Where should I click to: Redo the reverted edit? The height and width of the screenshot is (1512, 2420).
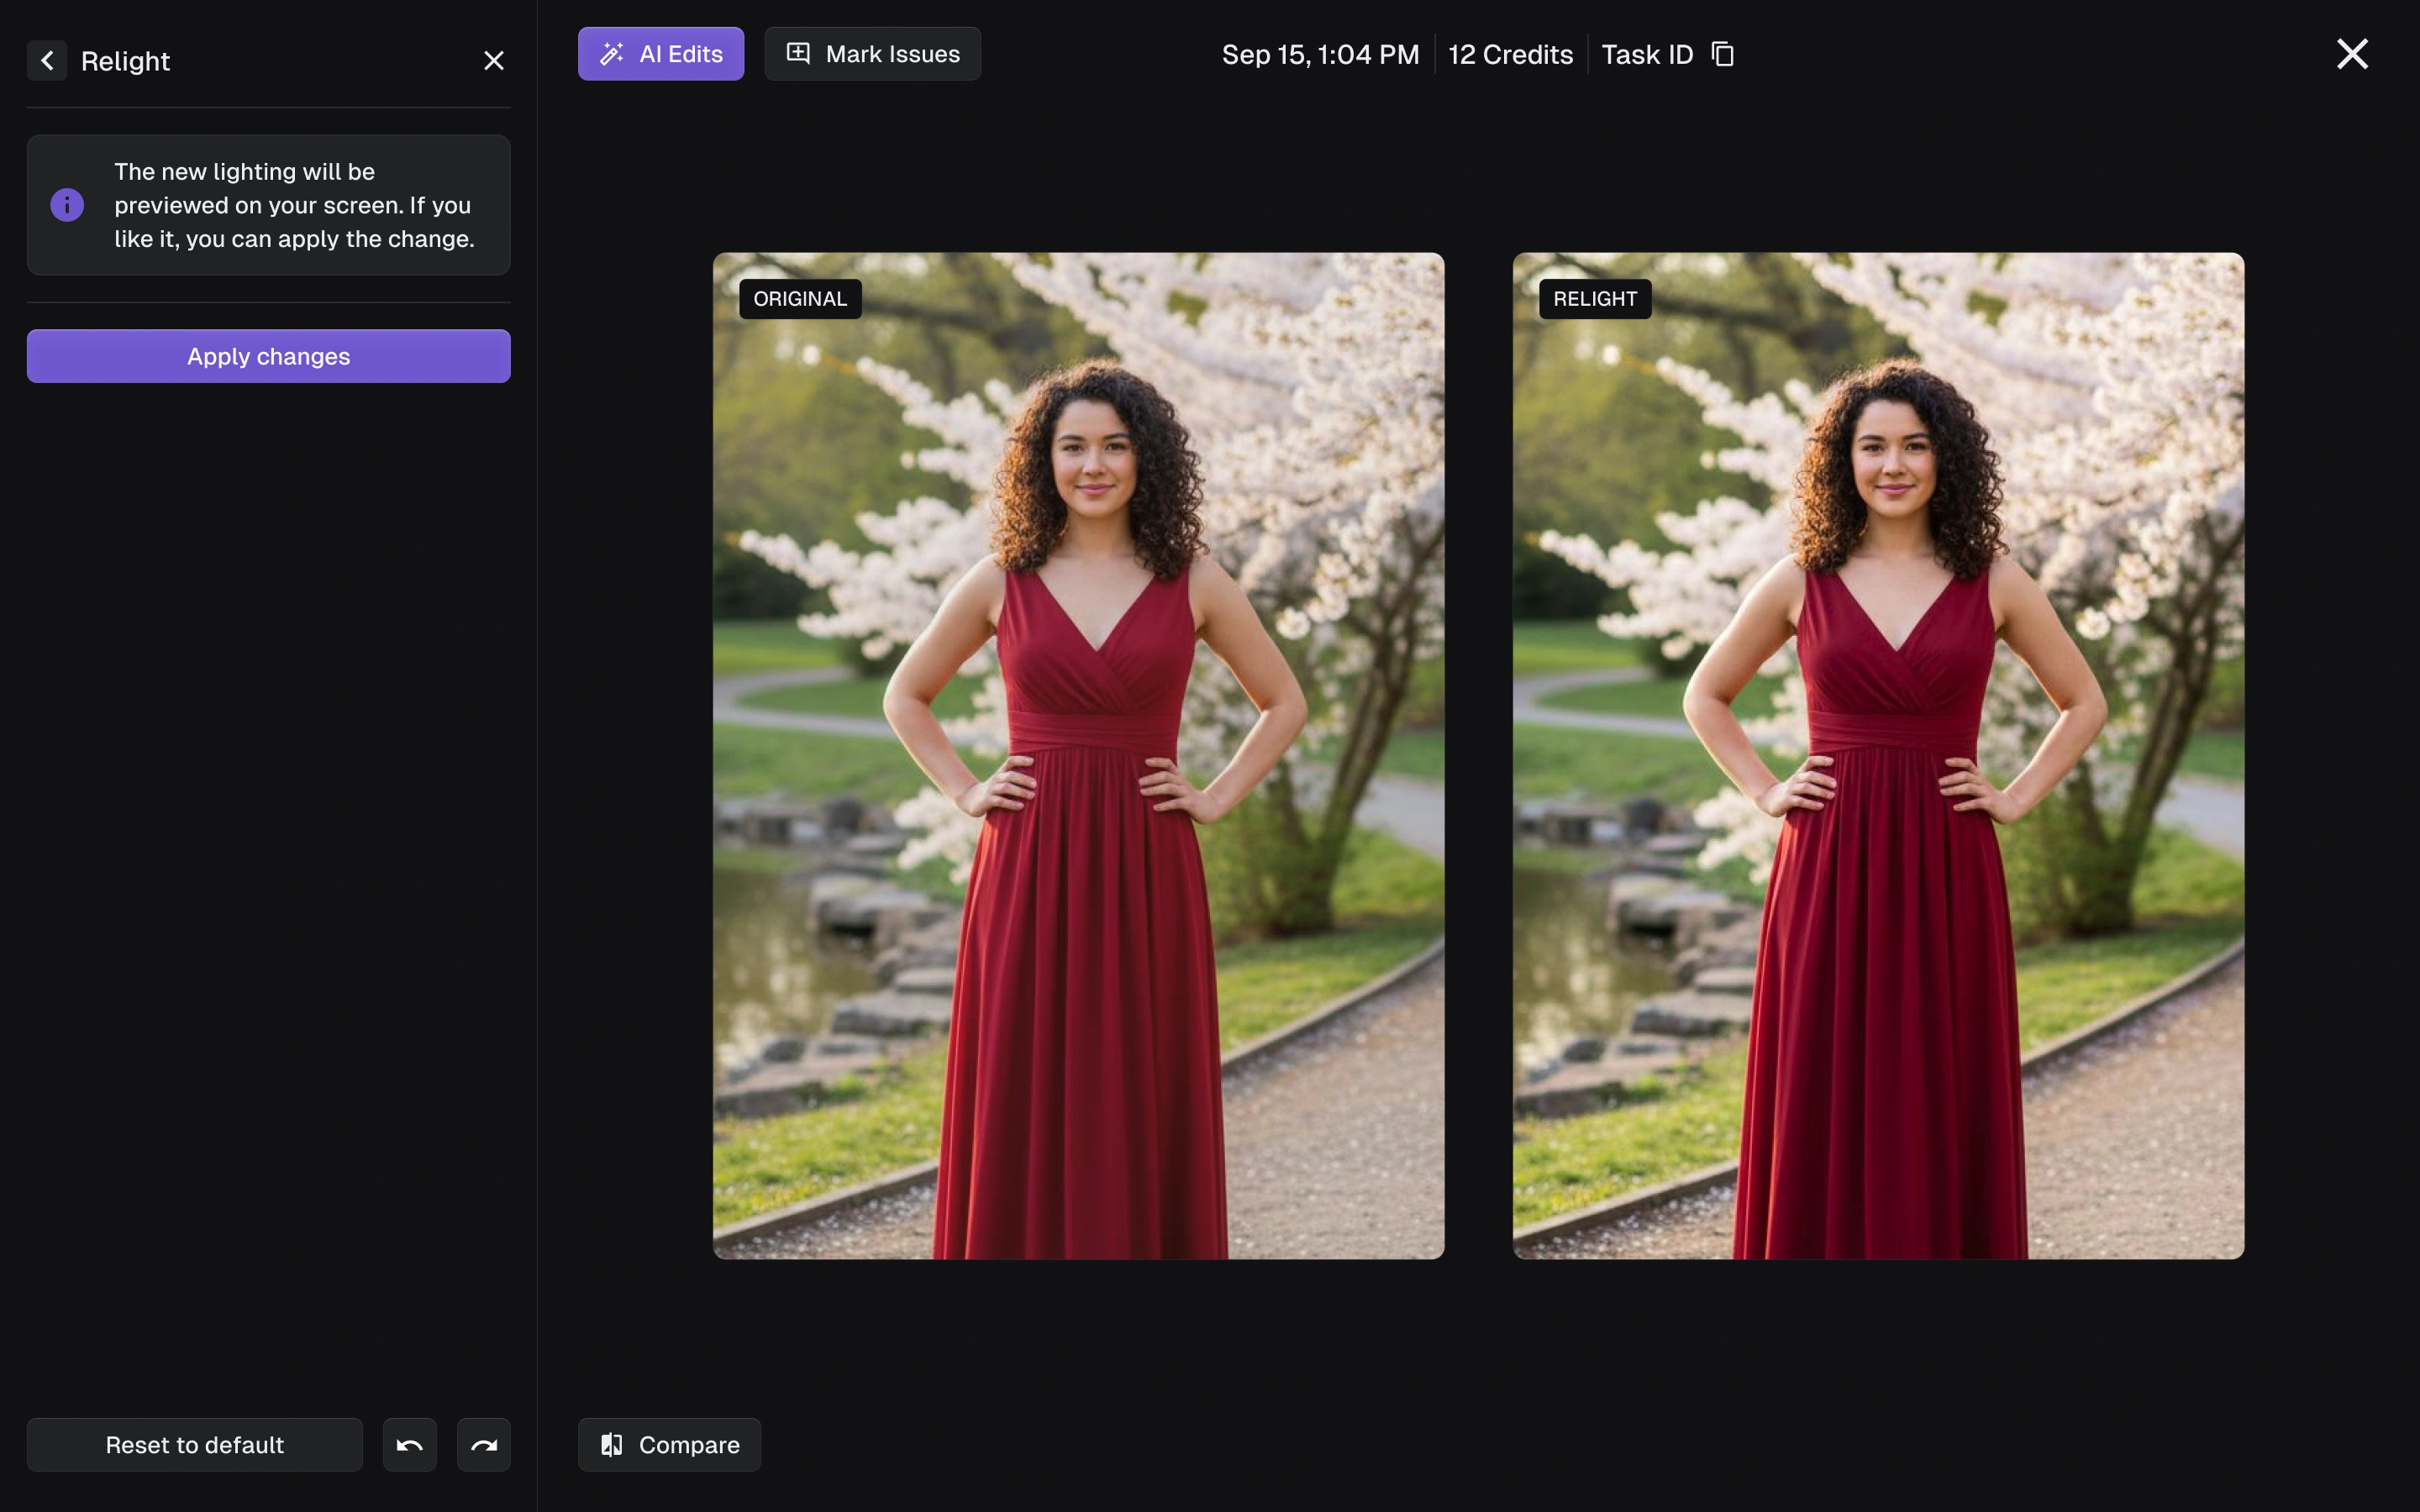coord(484,1444)
